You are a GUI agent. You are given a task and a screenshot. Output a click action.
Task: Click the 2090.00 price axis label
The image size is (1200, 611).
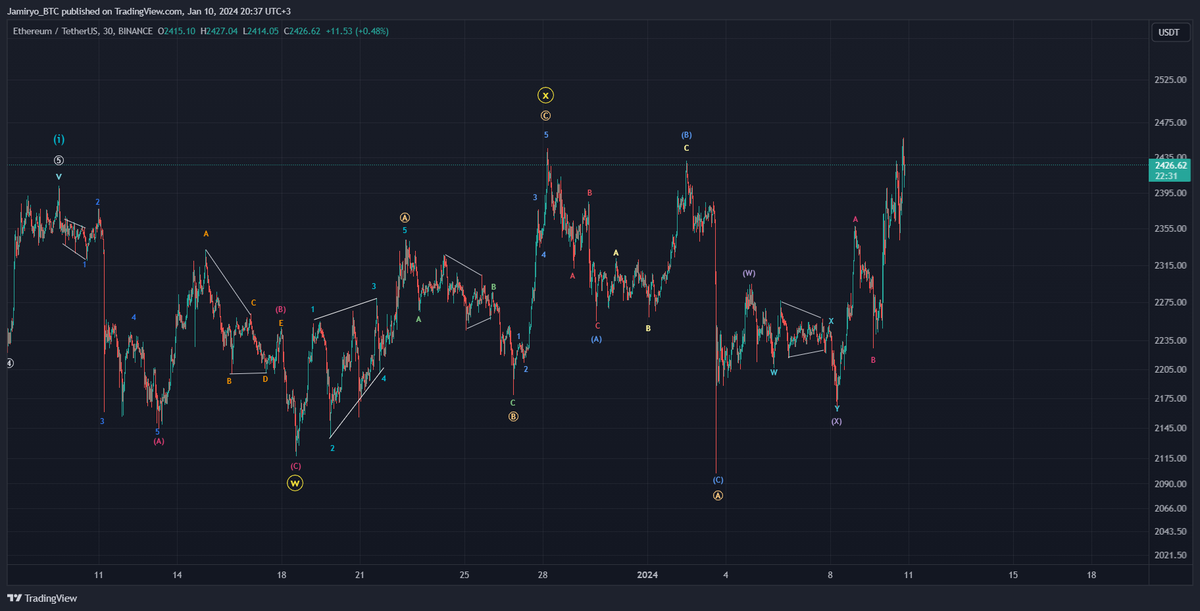pos(1169,484)
